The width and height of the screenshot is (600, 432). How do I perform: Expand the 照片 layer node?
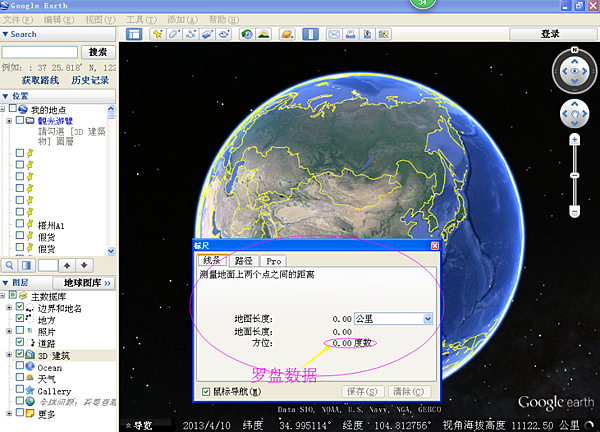(9, 331)
